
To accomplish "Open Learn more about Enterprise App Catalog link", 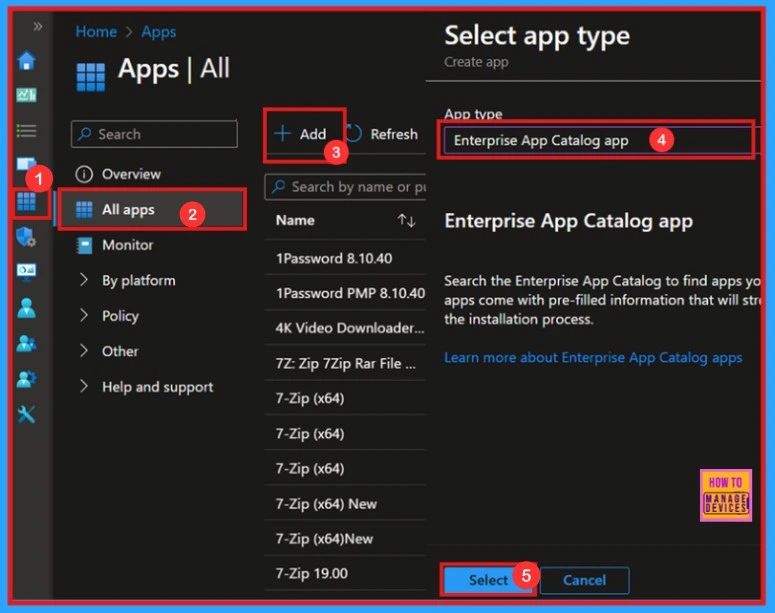I will click(593, 357).
